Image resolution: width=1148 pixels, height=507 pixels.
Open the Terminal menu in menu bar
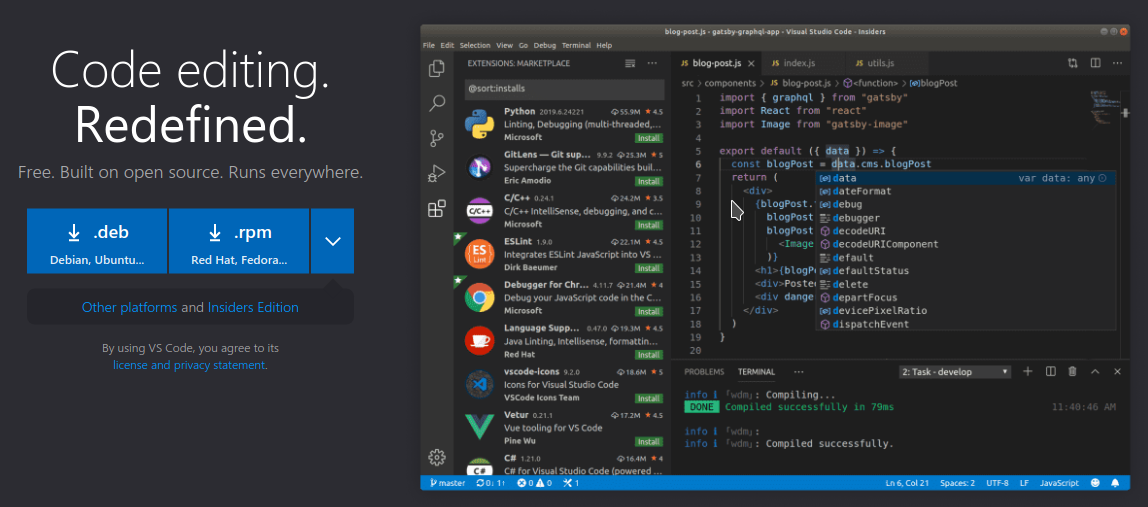575,45
